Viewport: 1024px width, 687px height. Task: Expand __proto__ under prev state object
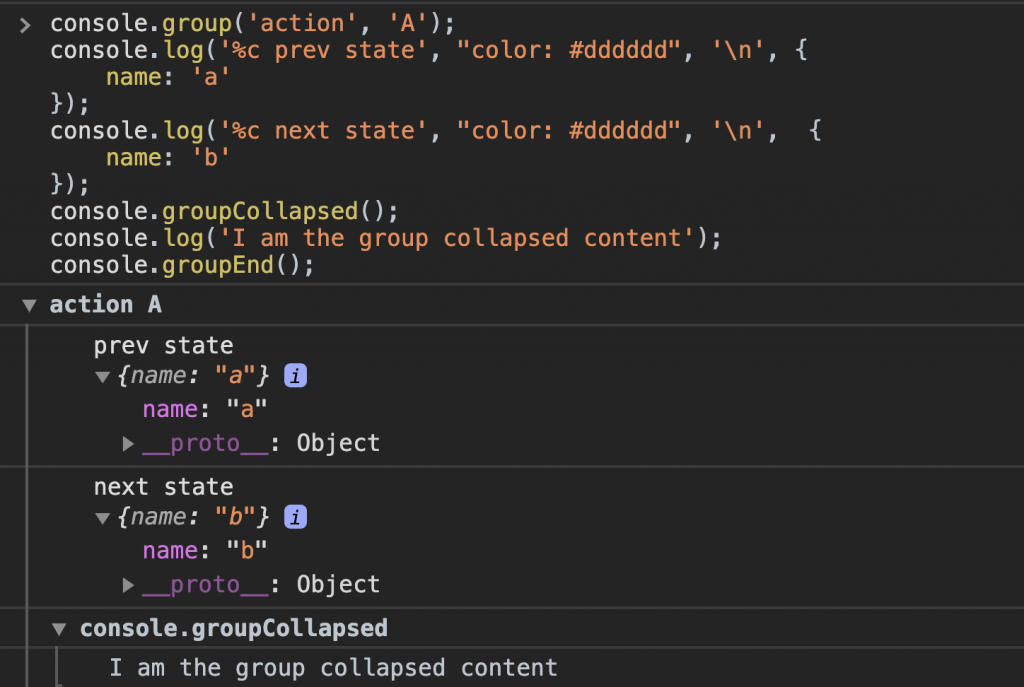click(x=129, y=444)
